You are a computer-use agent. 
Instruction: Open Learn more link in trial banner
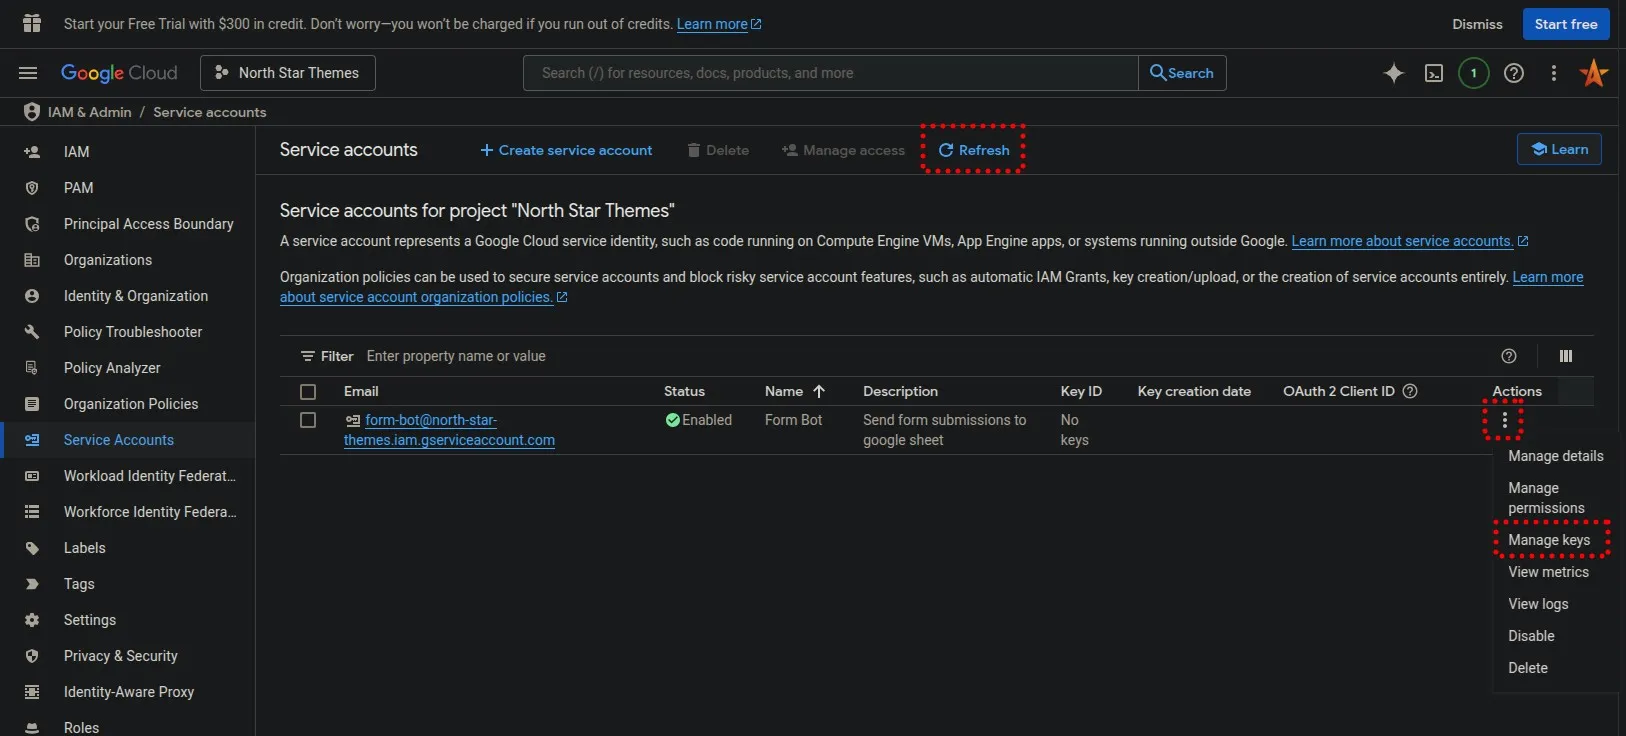point(718,24)
